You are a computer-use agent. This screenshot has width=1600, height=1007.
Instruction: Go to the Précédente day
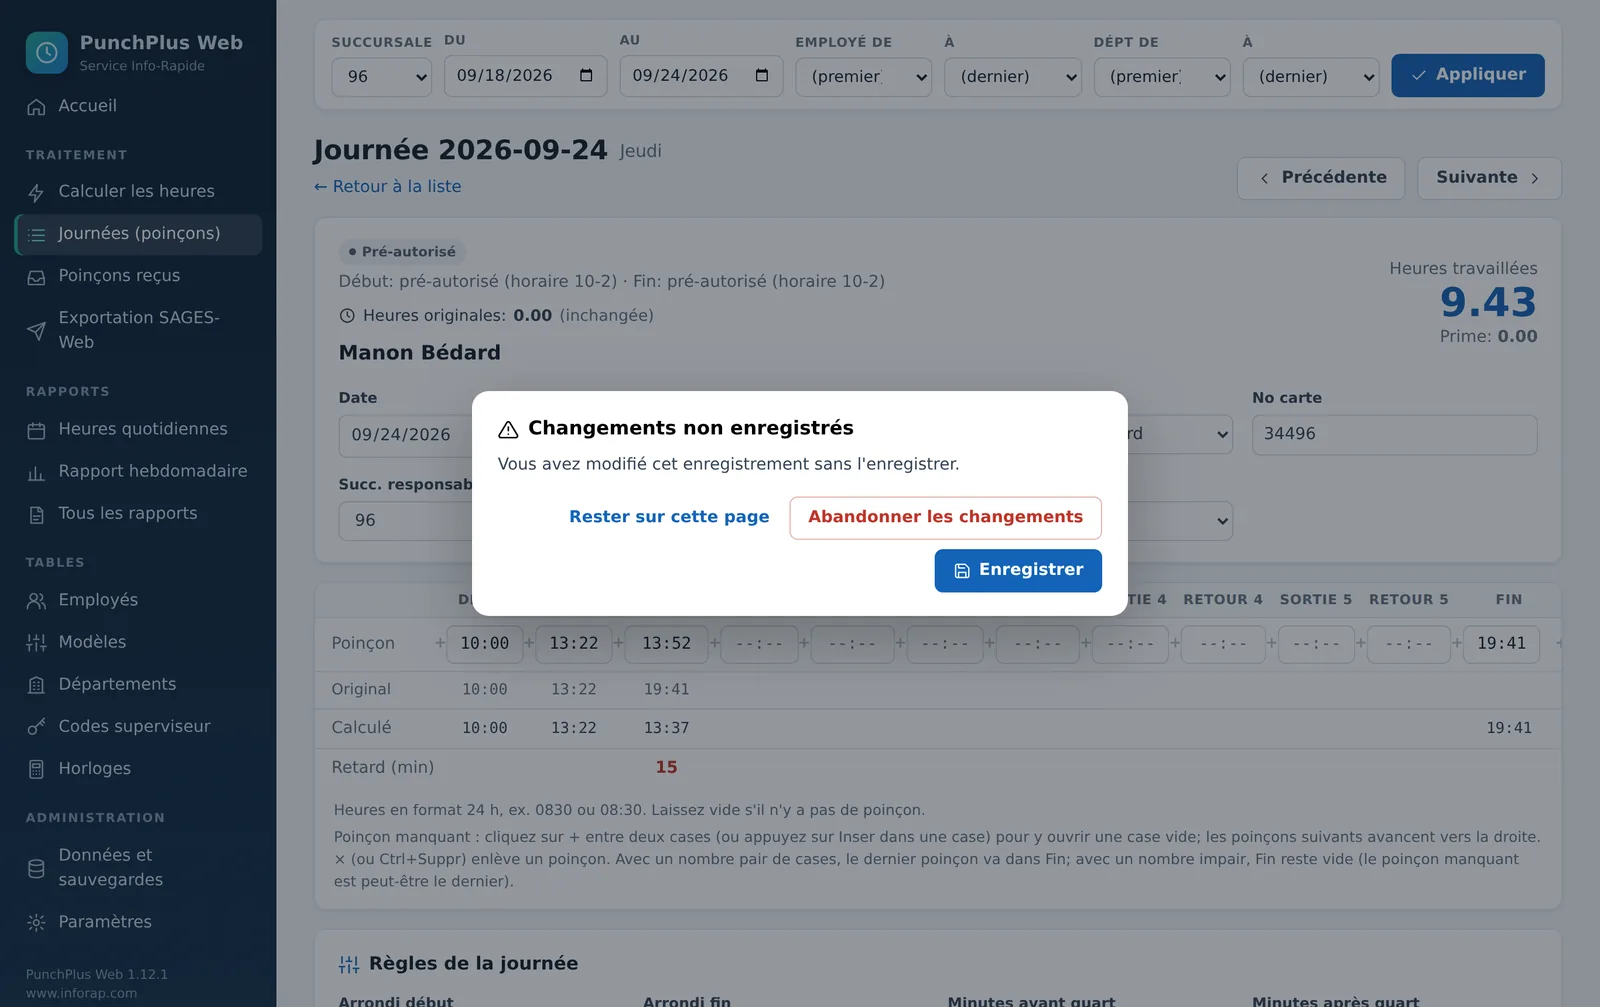point(1320,178)
